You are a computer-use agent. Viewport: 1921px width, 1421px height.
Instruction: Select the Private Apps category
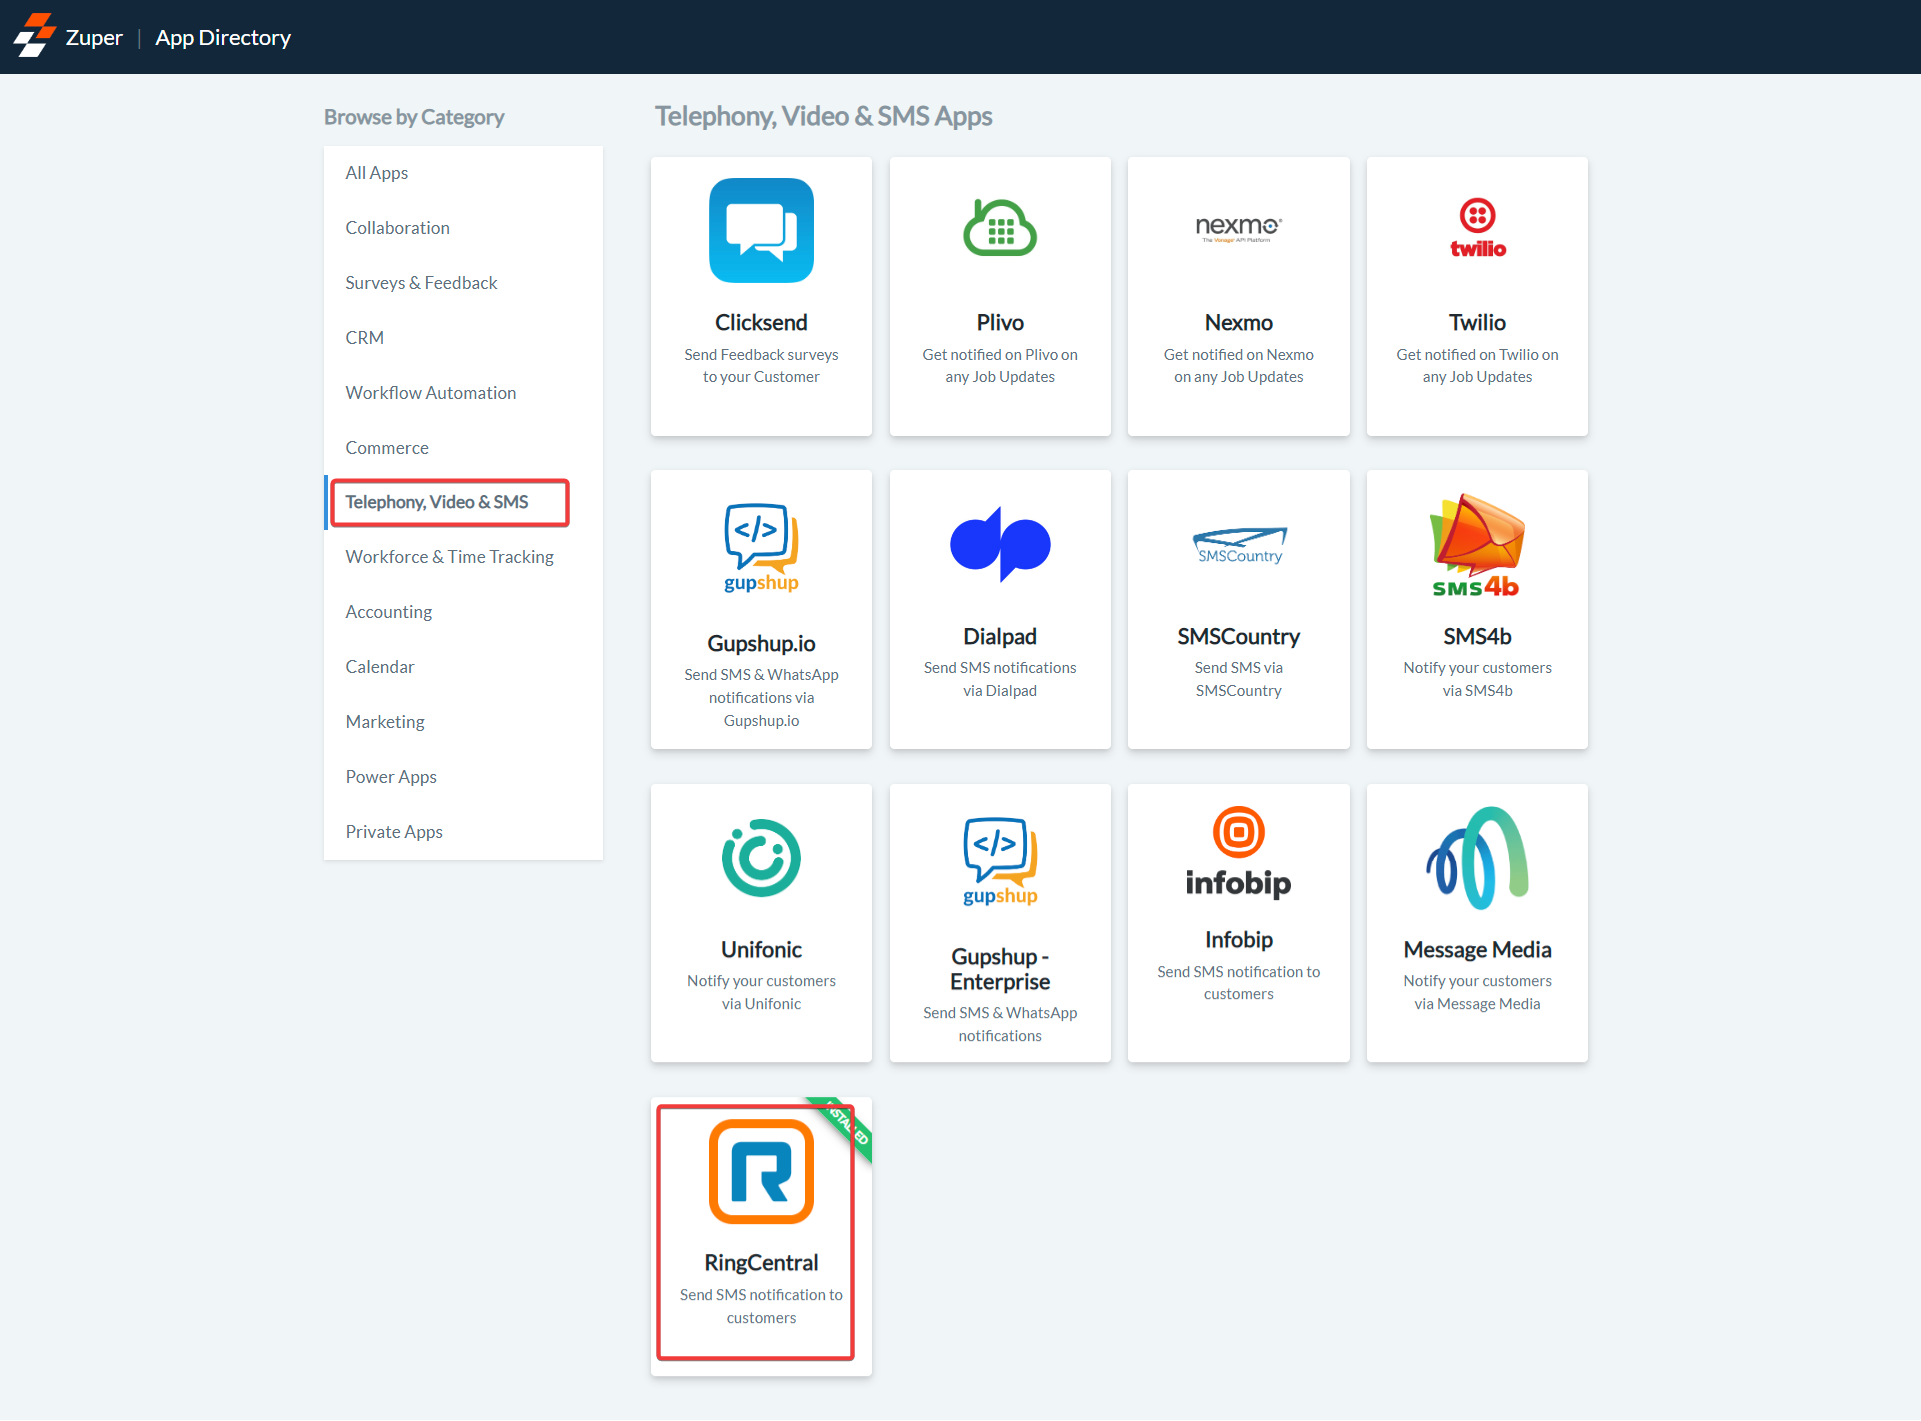393,832
